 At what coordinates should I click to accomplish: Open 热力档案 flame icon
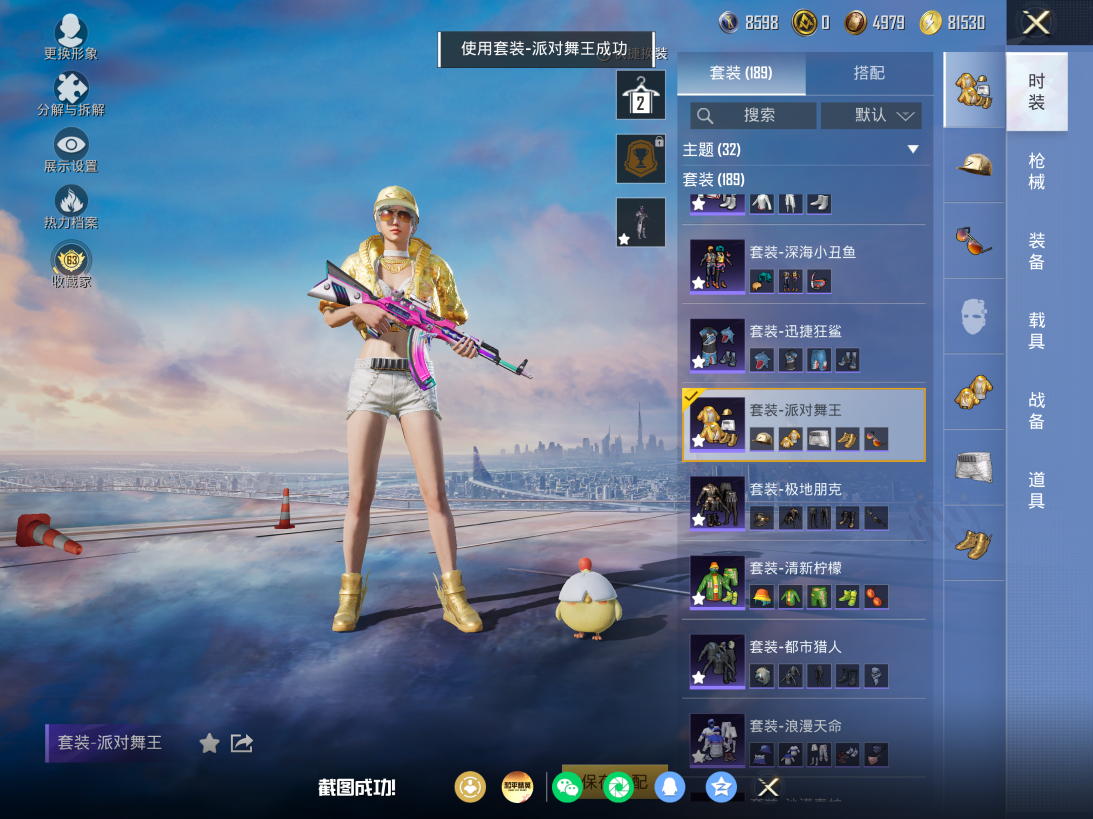pos(70,207)
